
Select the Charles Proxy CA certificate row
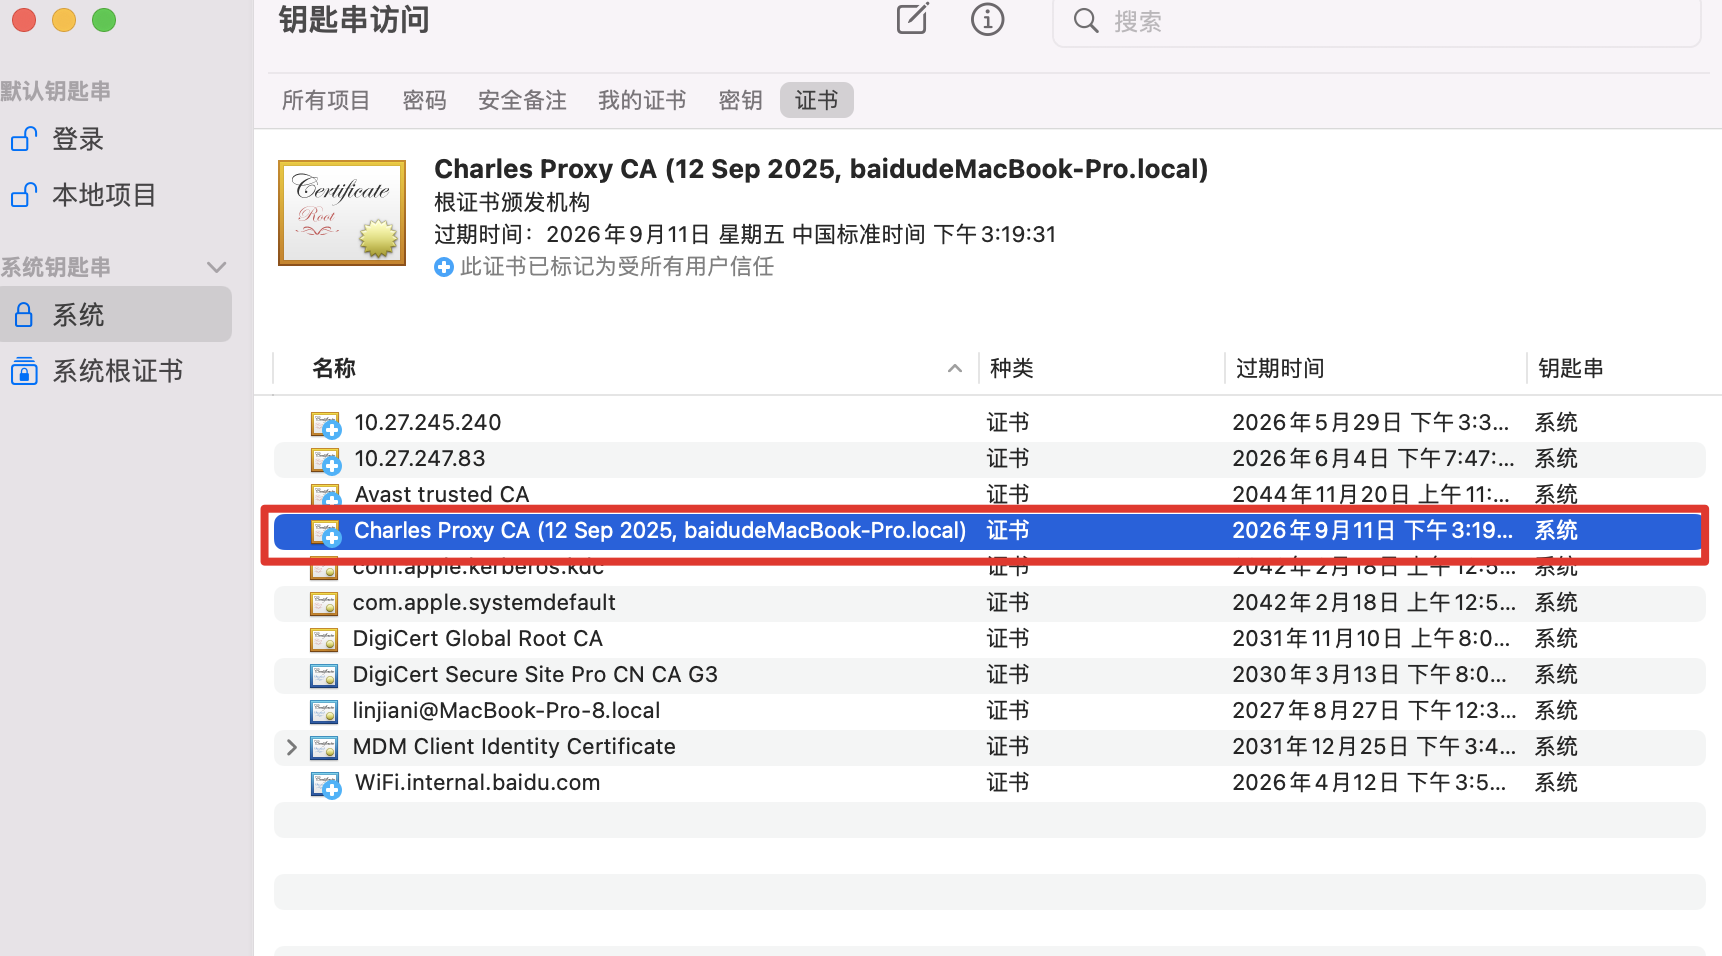click(x=988, y=531)
